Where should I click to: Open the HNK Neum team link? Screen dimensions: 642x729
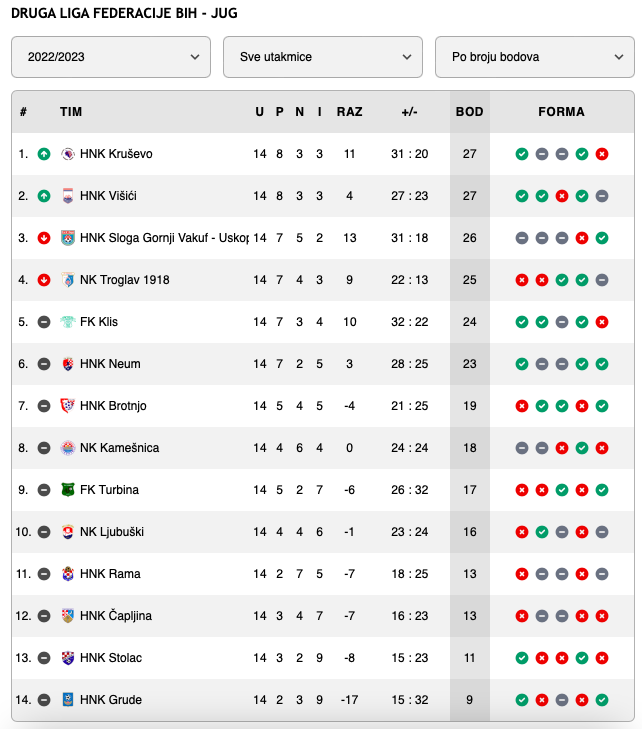pos(110,364)
